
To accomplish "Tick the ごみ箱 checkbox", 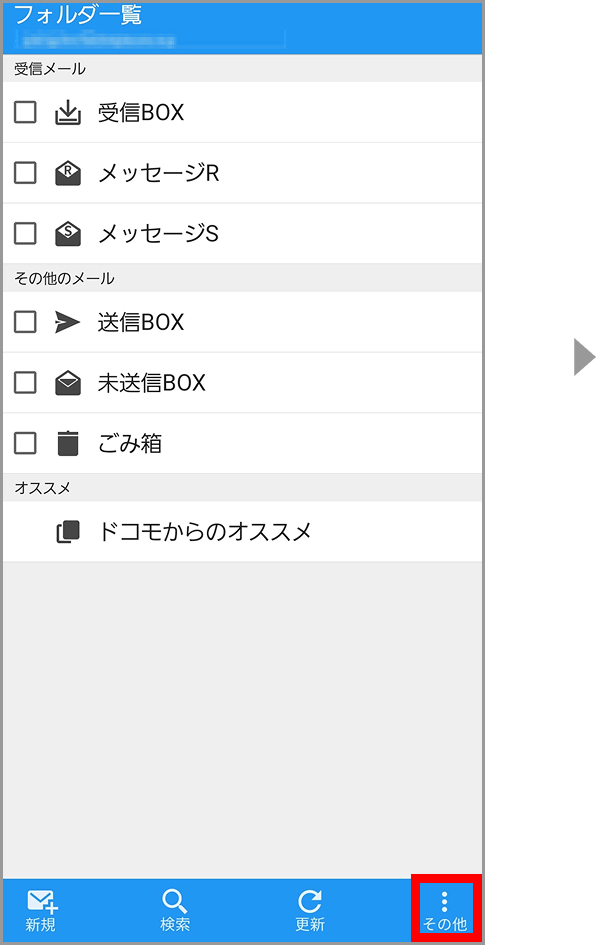I will [x=25, y=442].
